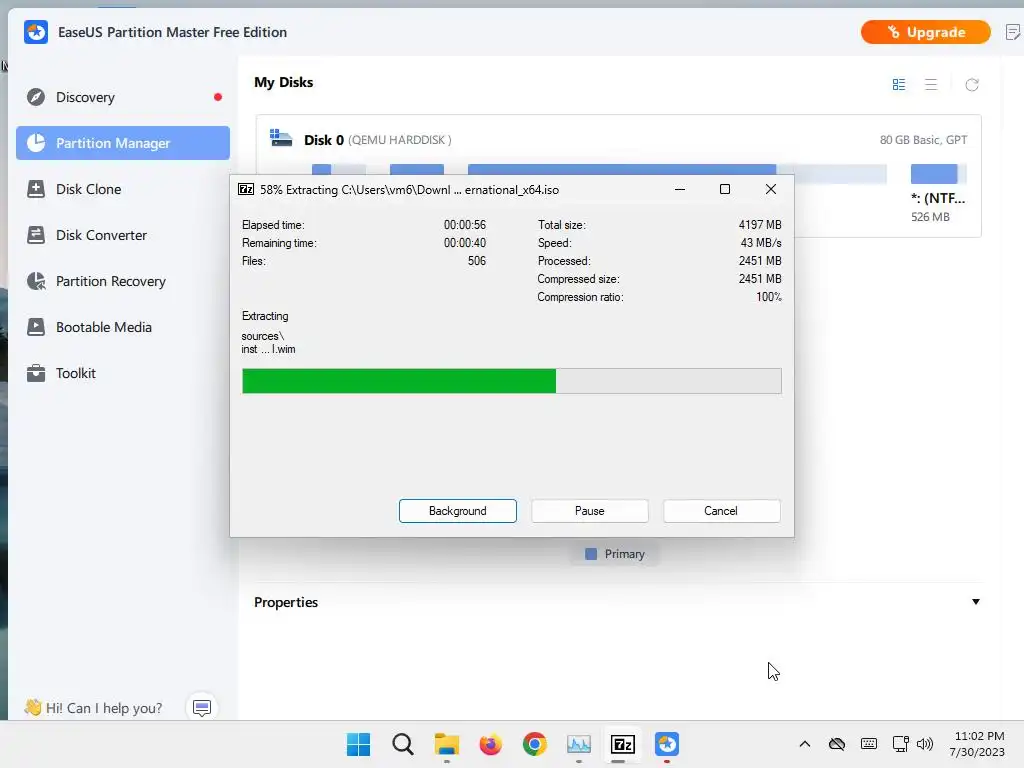Pause the 7-Zip extraction
This screenshot has height=768, width=1024.
tap(590, 511)
